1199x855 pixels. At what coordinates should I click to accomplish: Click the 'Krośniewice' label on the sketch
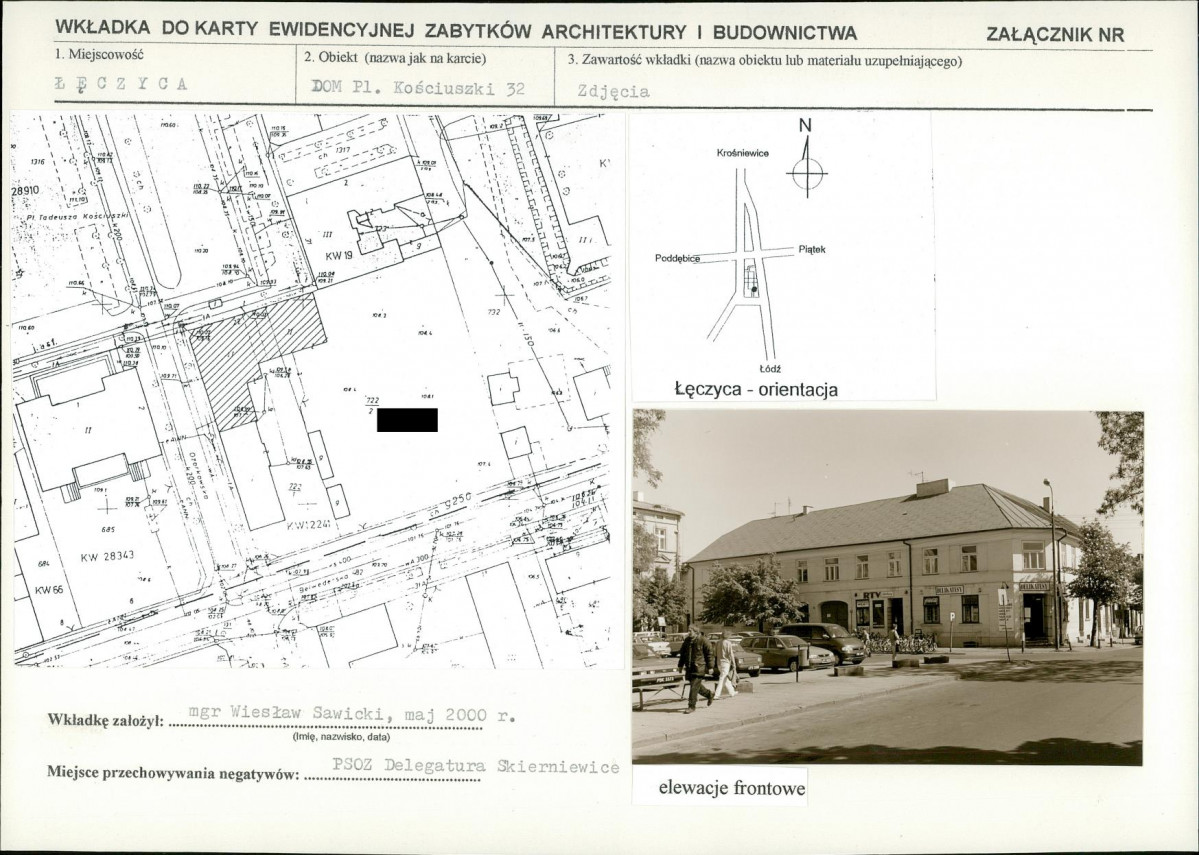741,154
